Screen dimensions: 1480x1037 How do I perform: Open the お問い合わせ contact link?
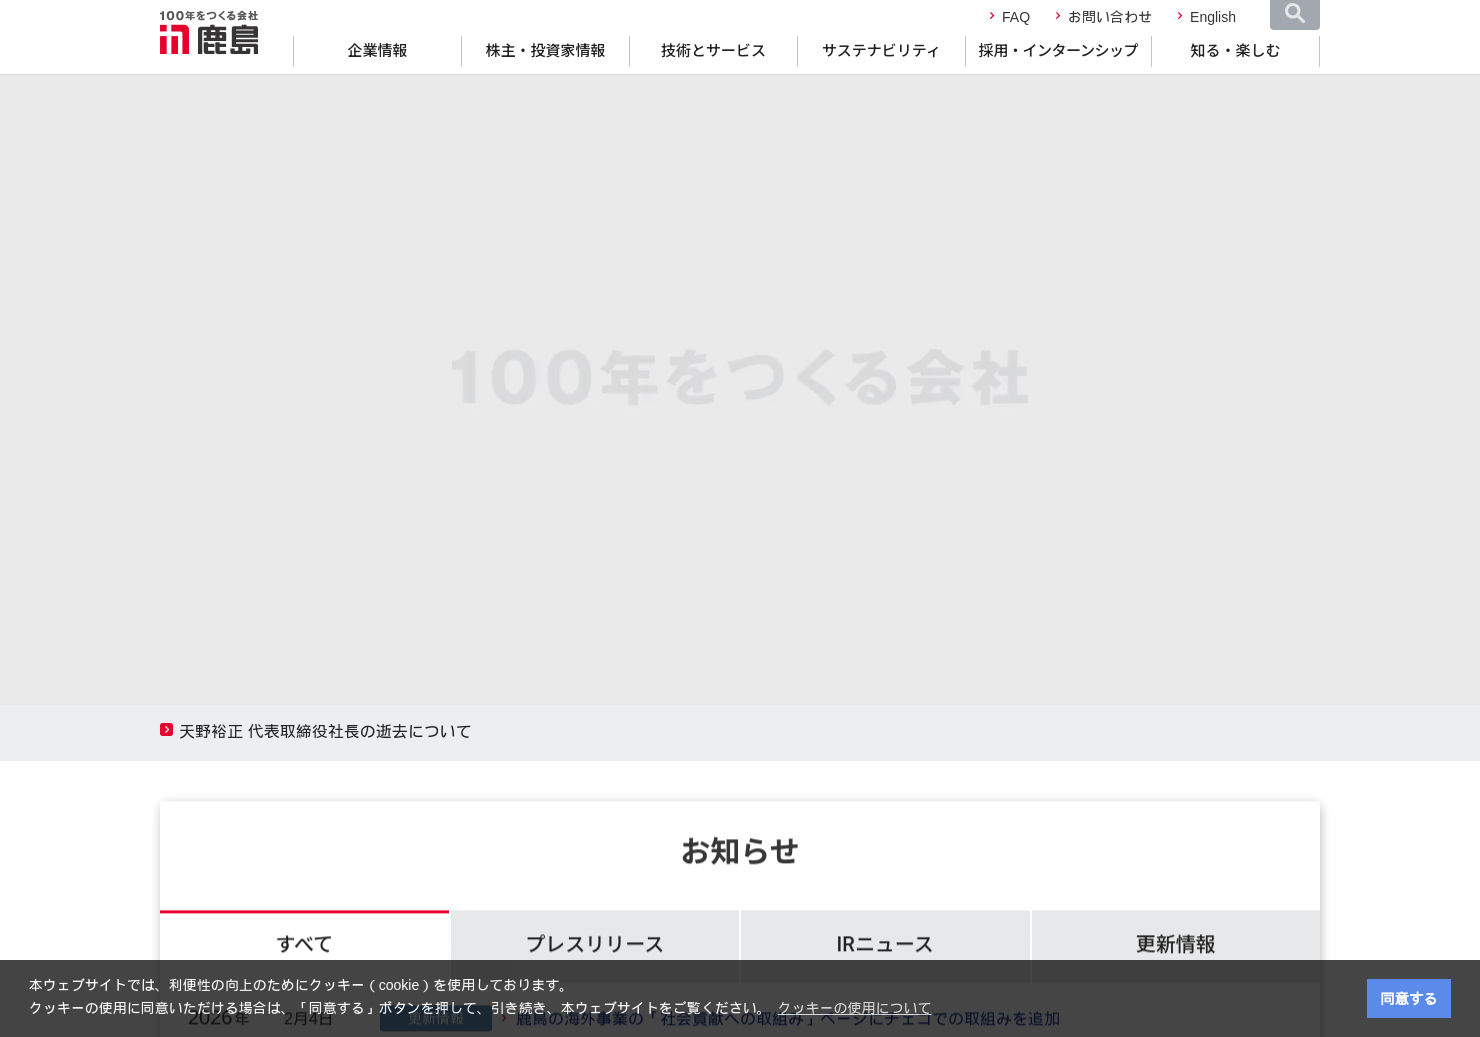pyautogui.click(x=1109, y=17)
